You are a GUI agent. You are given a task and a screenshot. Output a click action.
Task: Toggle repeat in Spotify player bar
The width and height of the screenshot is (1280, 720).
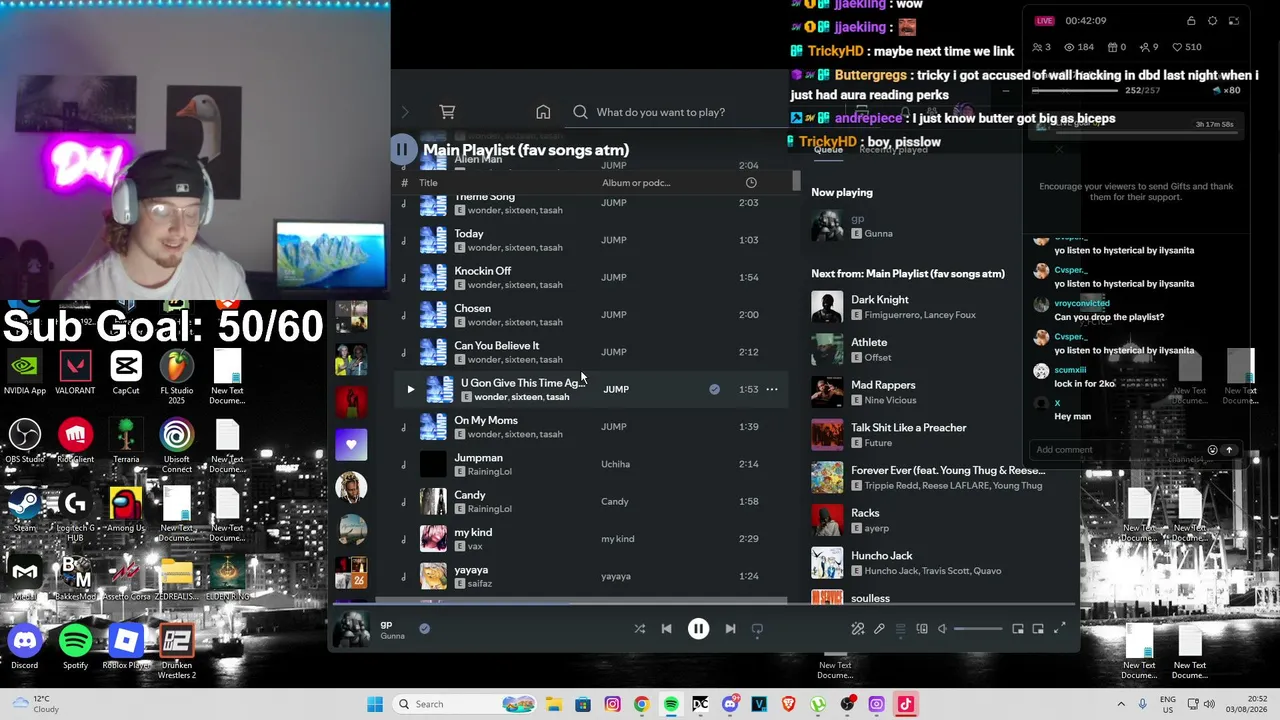click(757, 629)
